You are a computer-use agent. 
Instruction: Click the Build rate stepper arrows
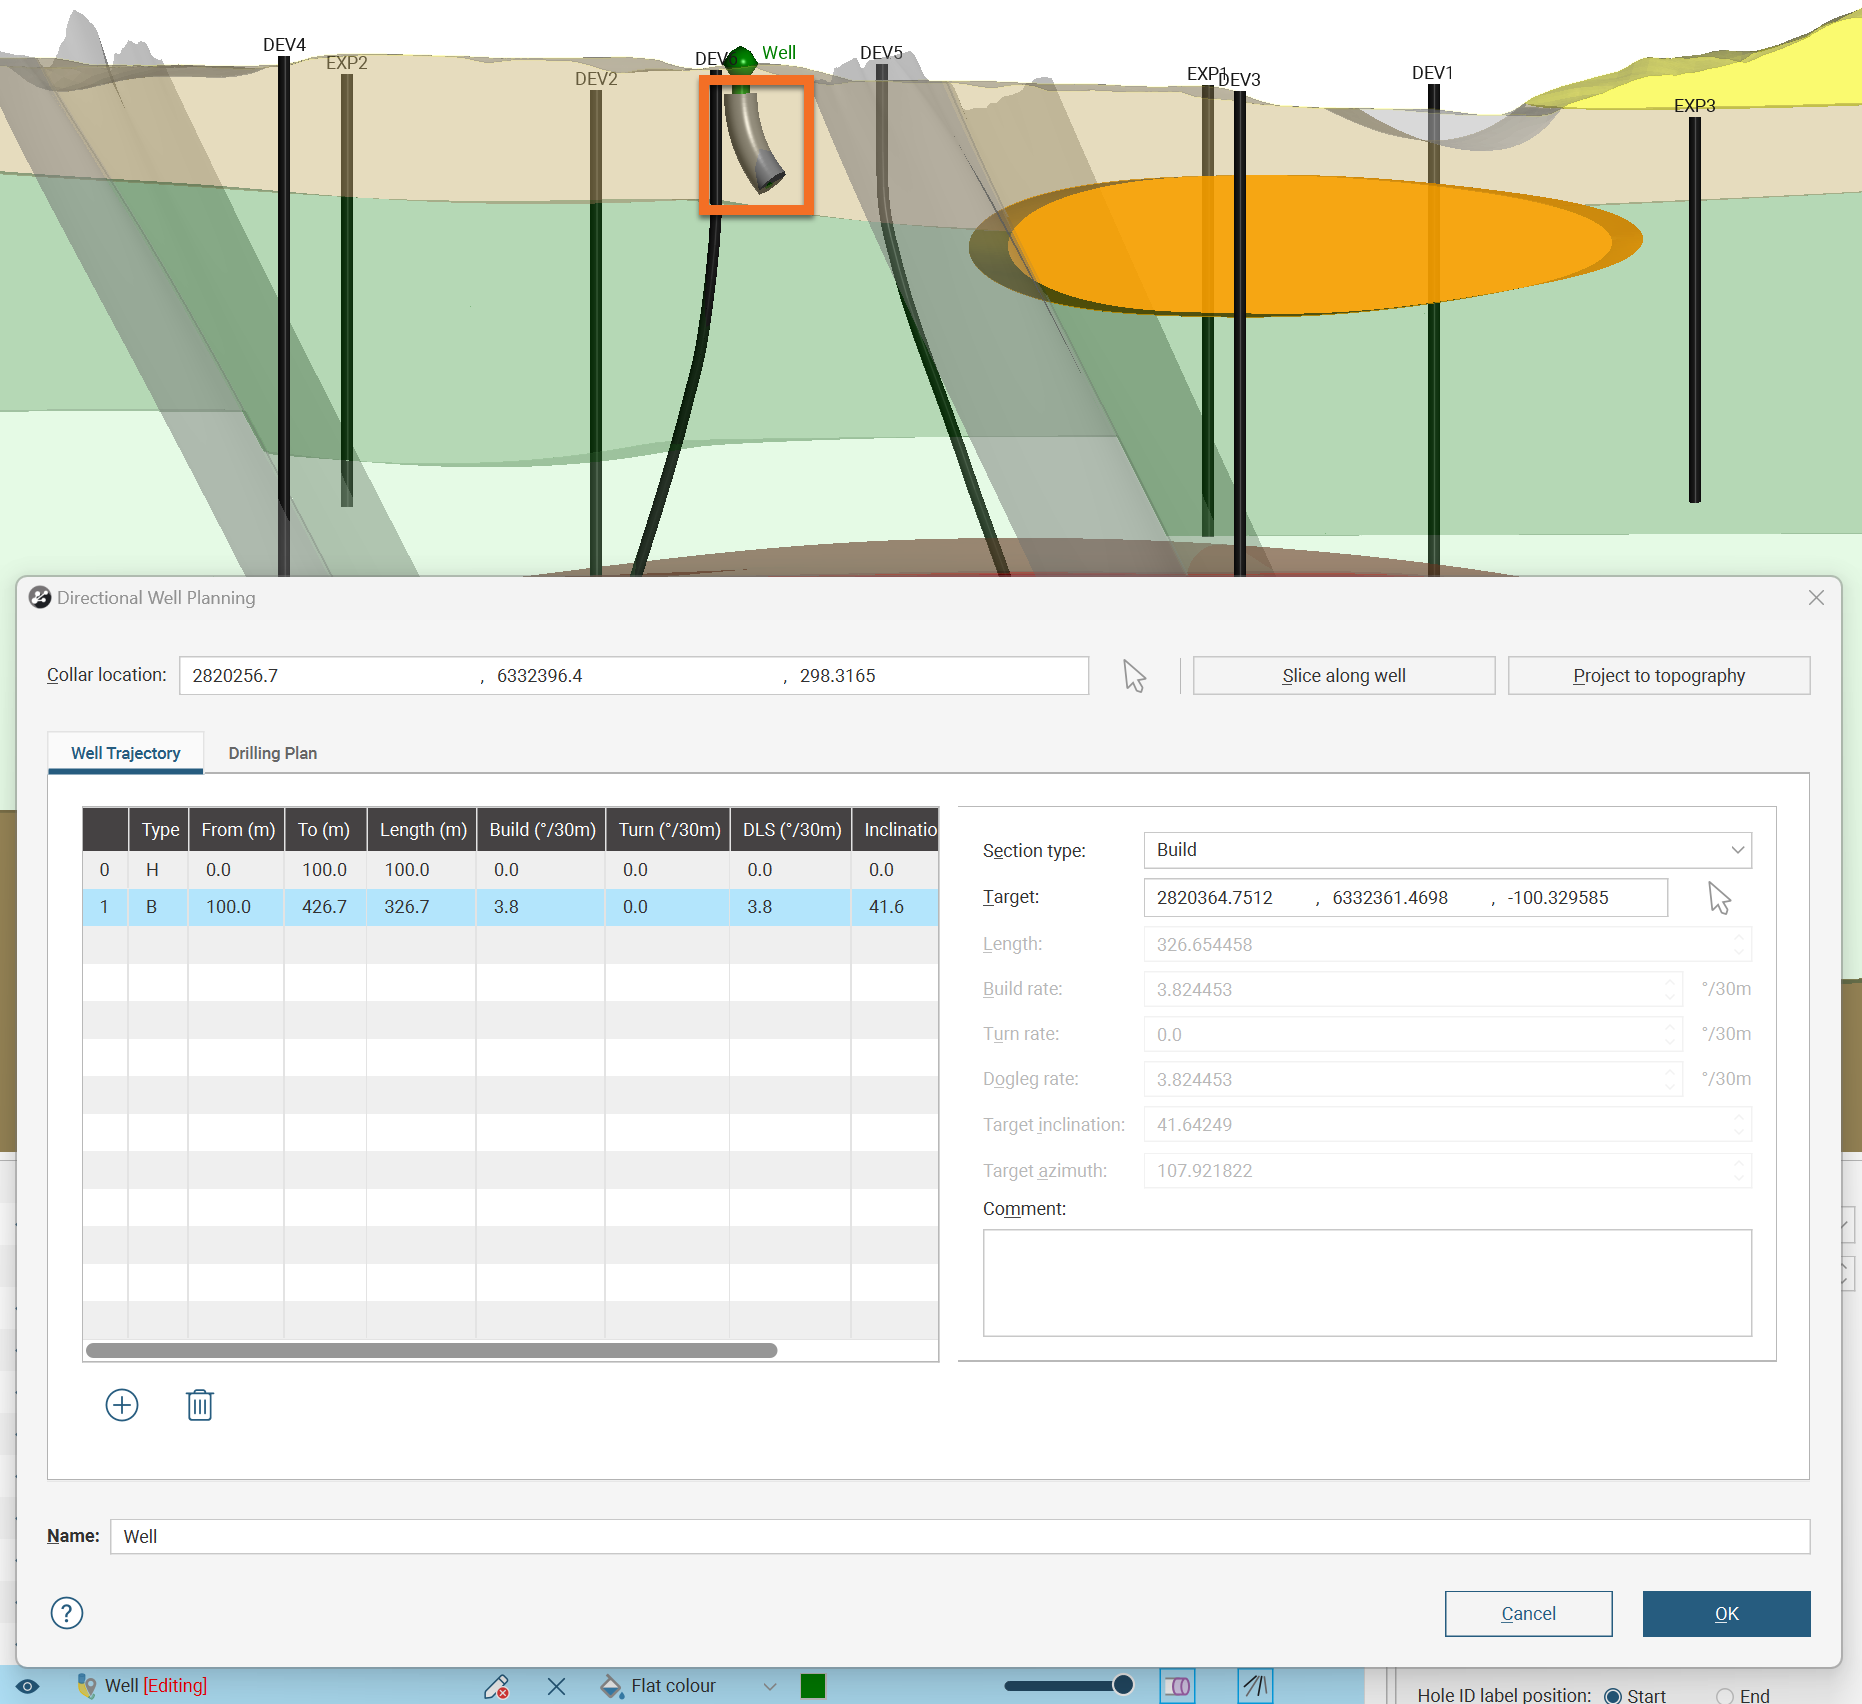click(1669, 989)
